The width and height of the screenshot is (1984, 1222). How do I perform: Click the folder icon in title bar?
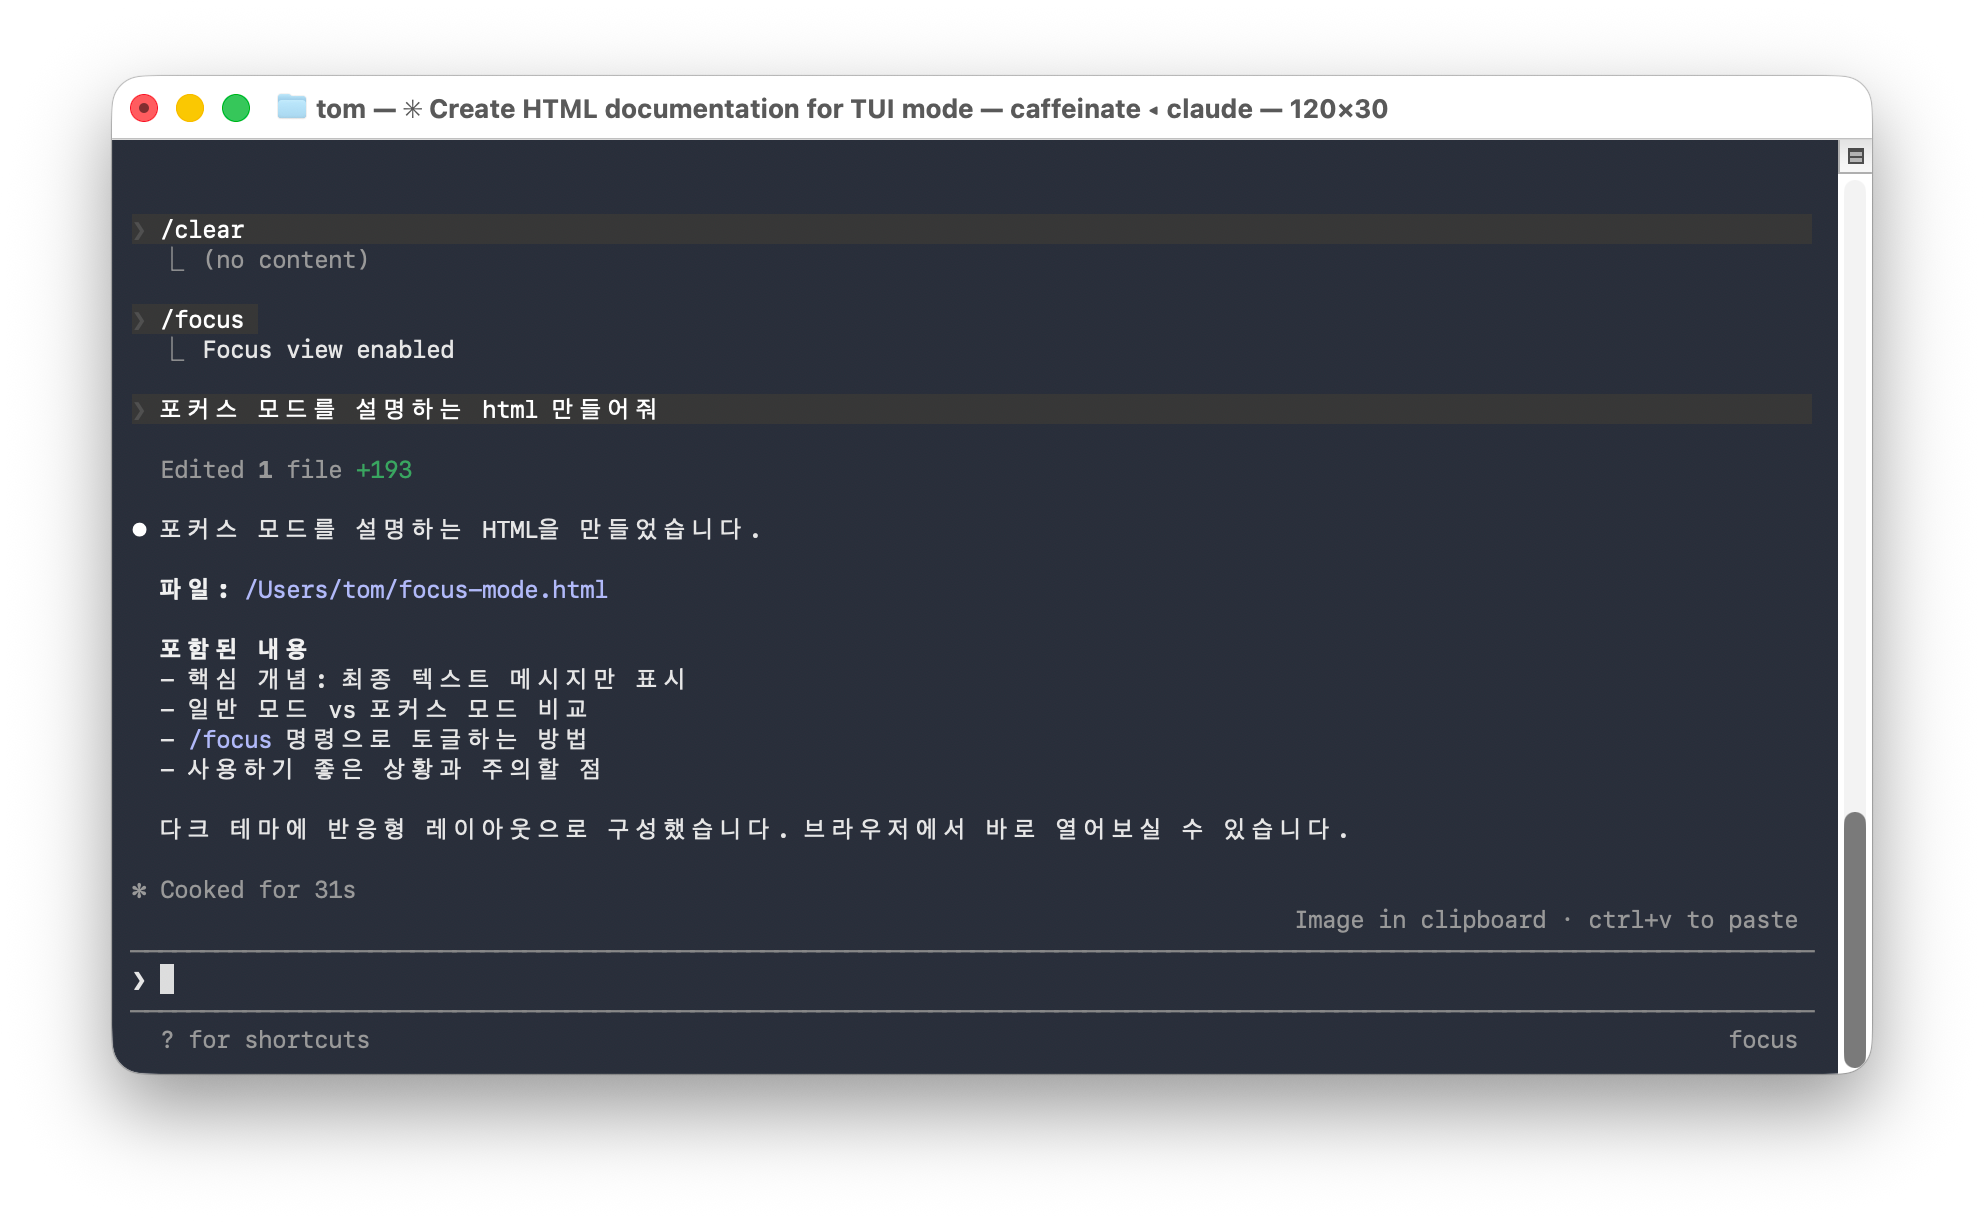click(x=291, y=107)
